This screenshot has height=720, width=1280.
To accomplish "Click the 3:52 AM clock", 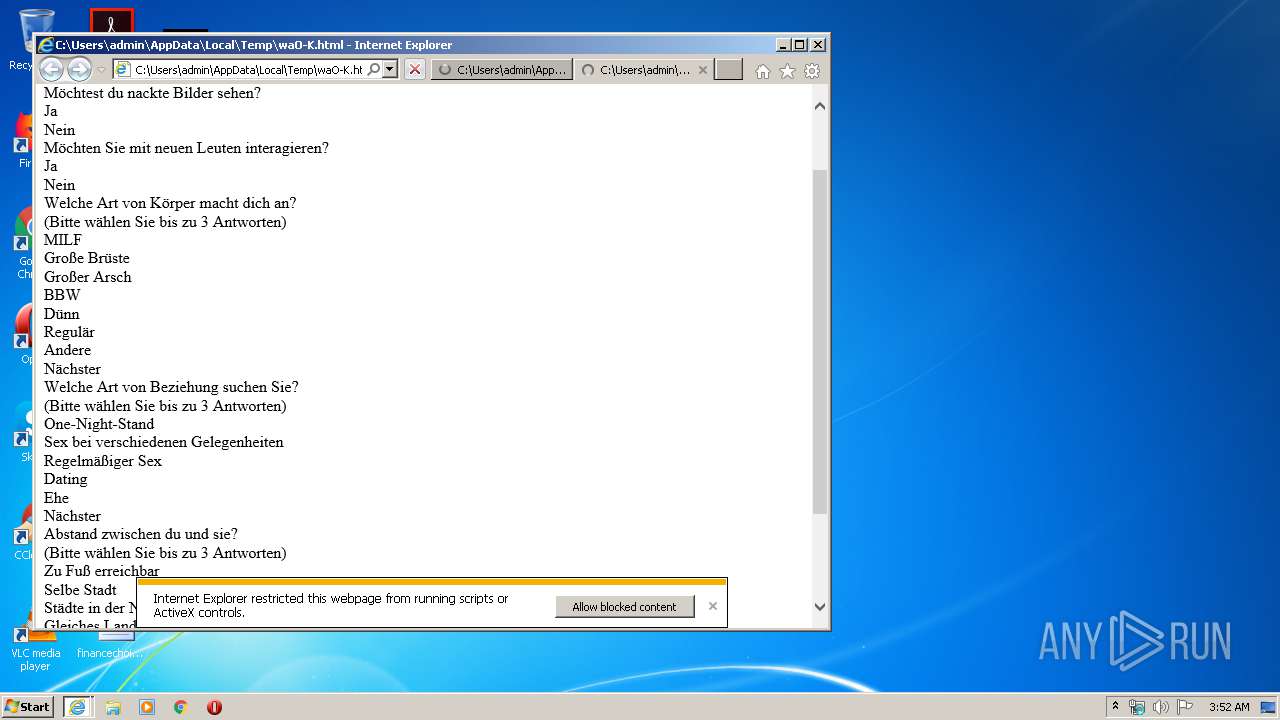I will pyautogui.click(x=1229, y=707).
